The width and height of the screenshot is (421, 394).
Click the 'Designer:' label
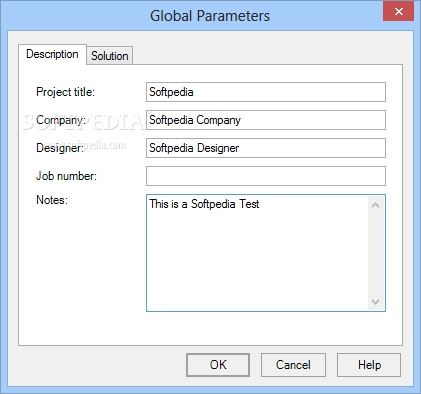point(60,148)
